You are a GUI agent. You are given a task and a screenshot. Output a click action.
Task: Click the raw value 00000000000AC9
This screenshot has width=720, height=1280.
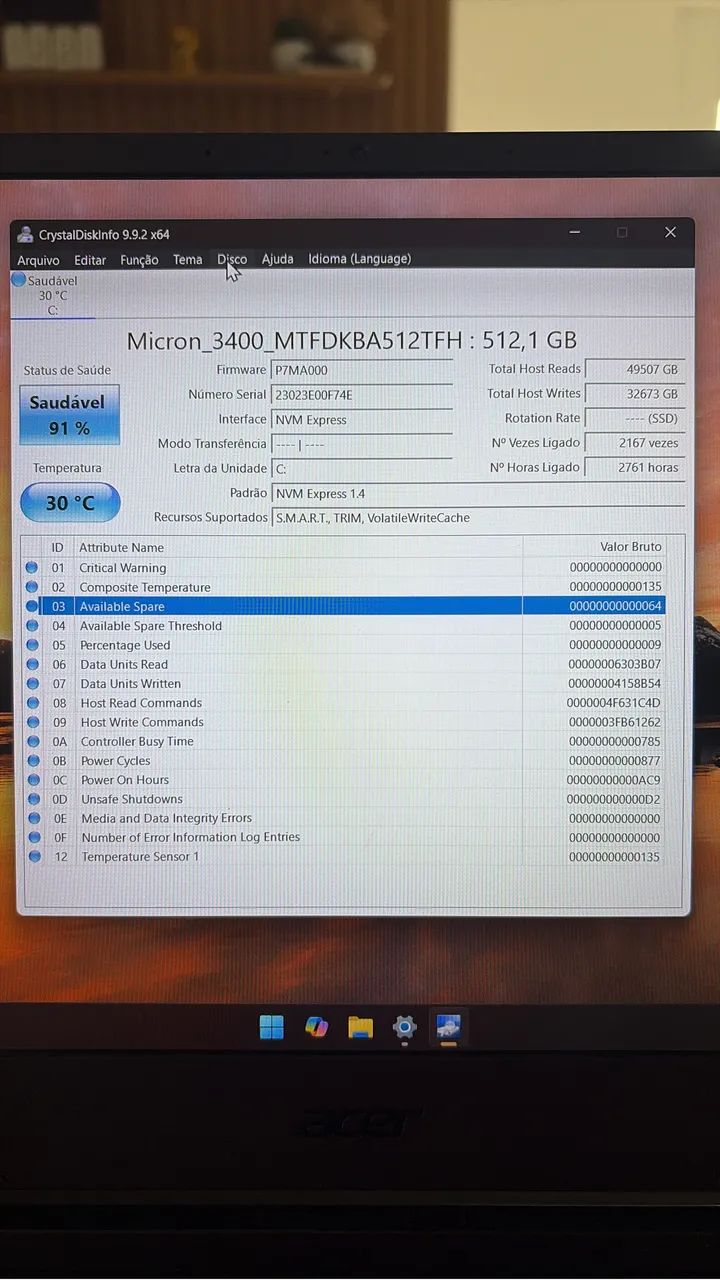(614, 780)
